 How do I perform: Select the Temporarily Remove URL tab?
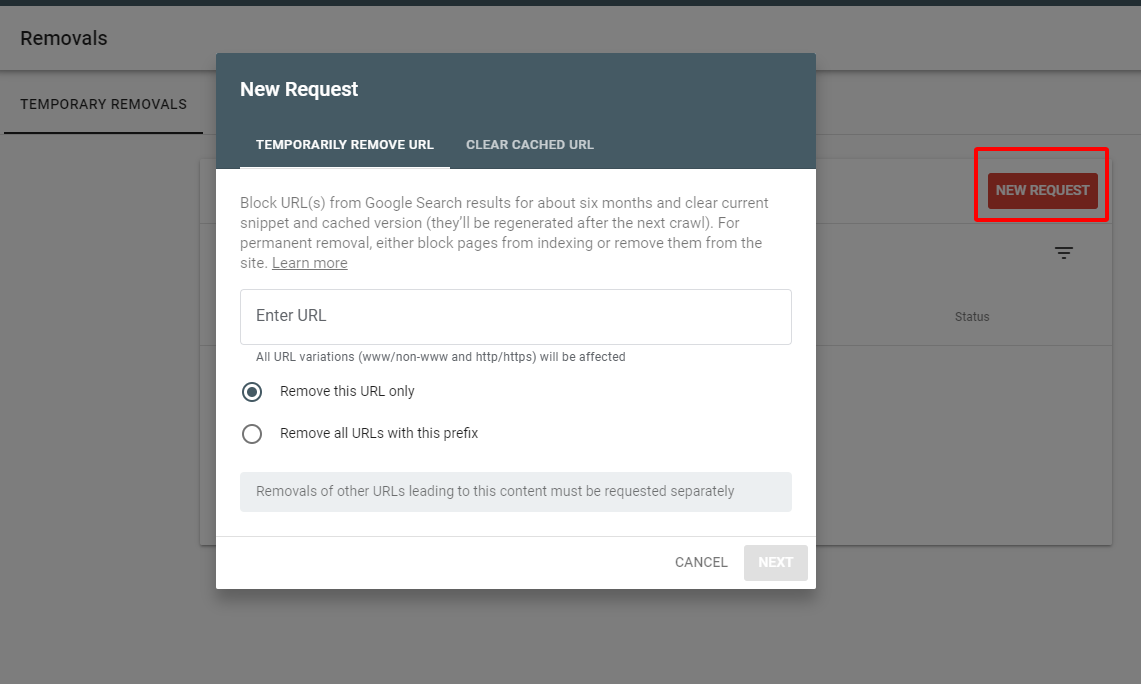pyautogui.click(x=345, y=145)
